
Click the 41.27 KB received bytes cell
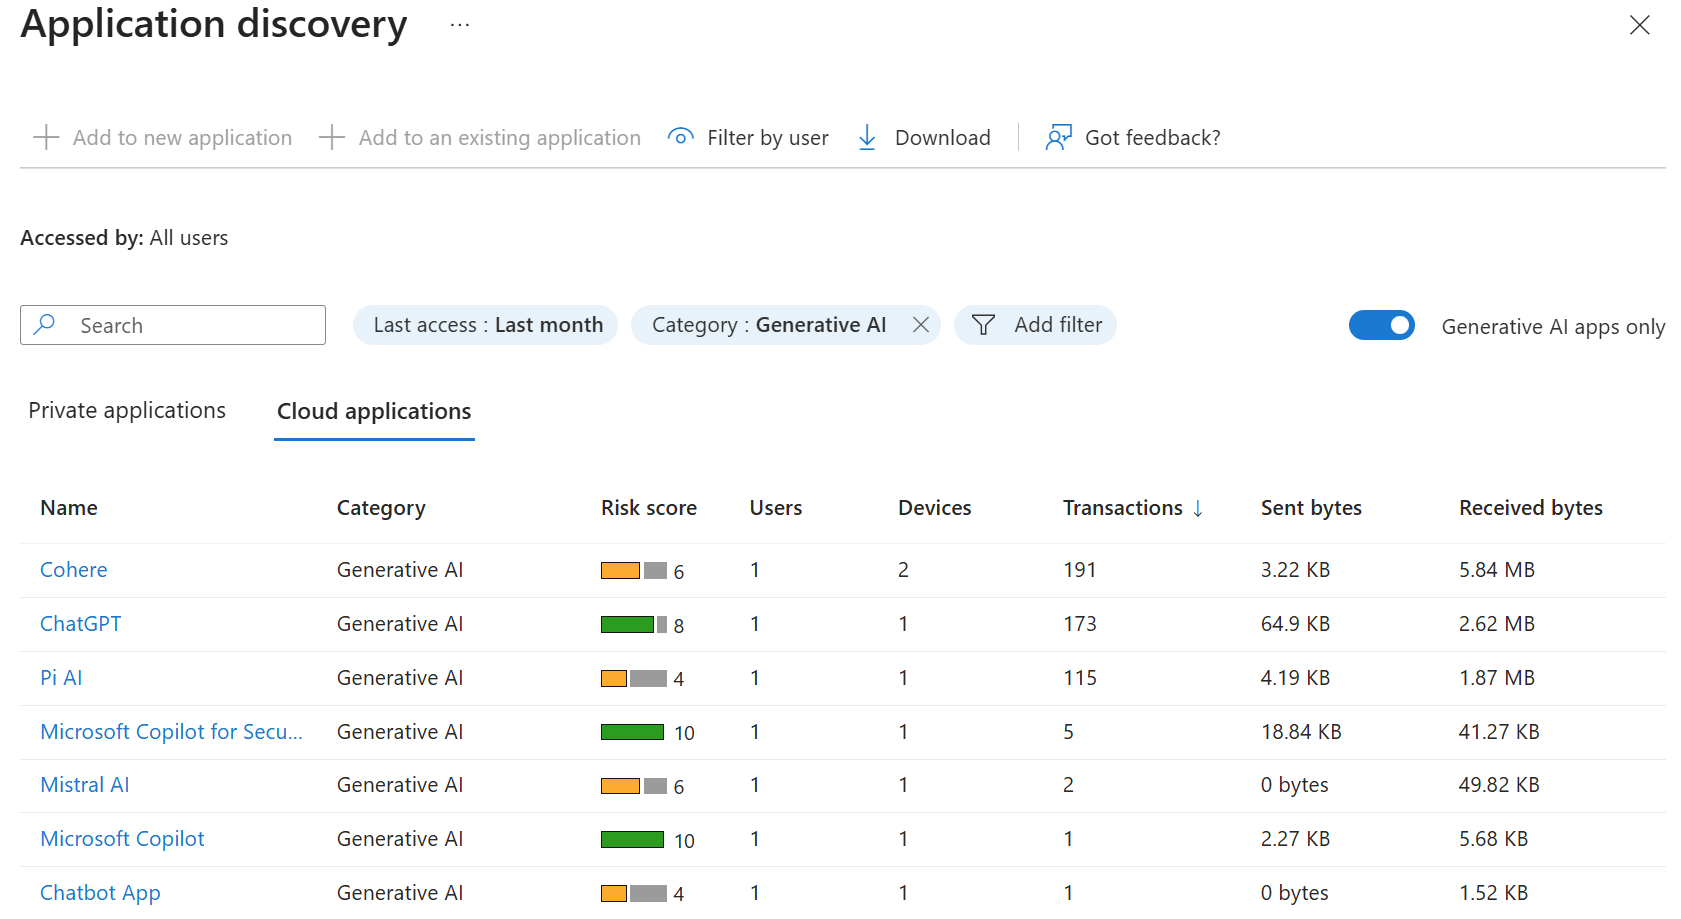tap(1499, 732)
